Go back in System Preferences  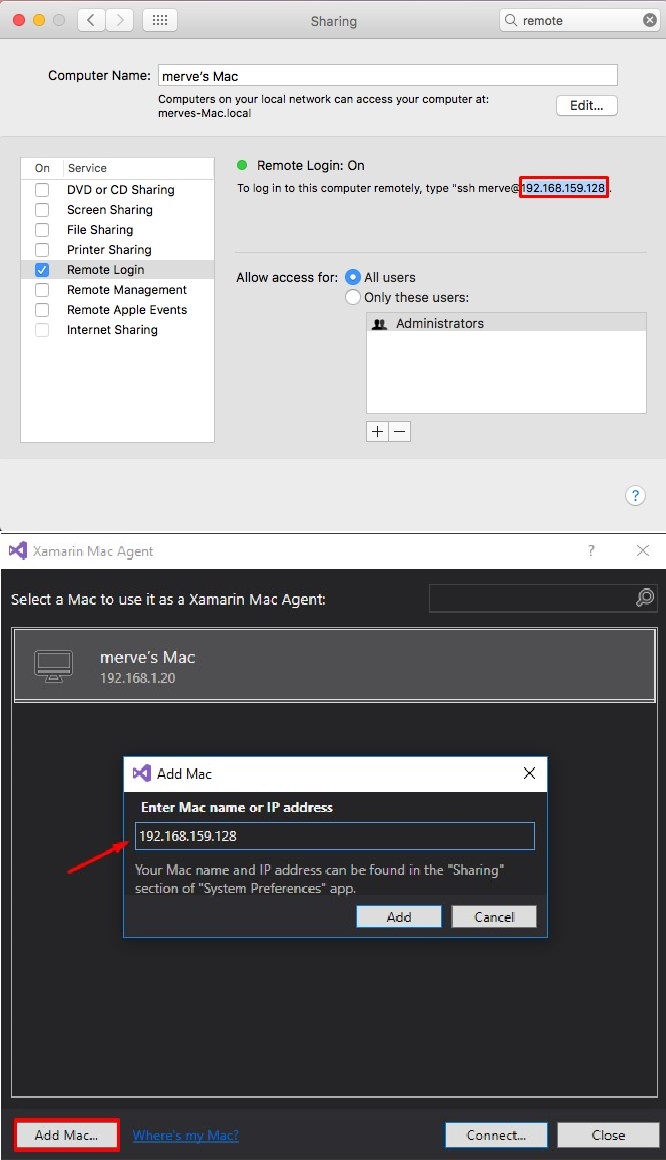[91, 20]
